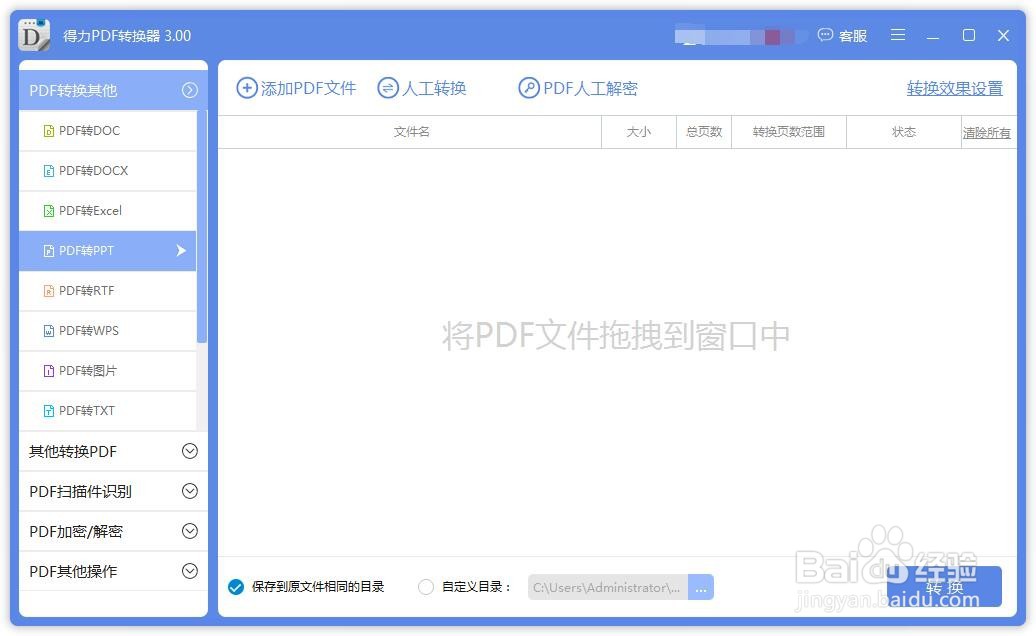Image resolution: width=1036 pixels, height=636 pixels.
Task: Click the plus icon to add PDF
Action: [247, 88]
